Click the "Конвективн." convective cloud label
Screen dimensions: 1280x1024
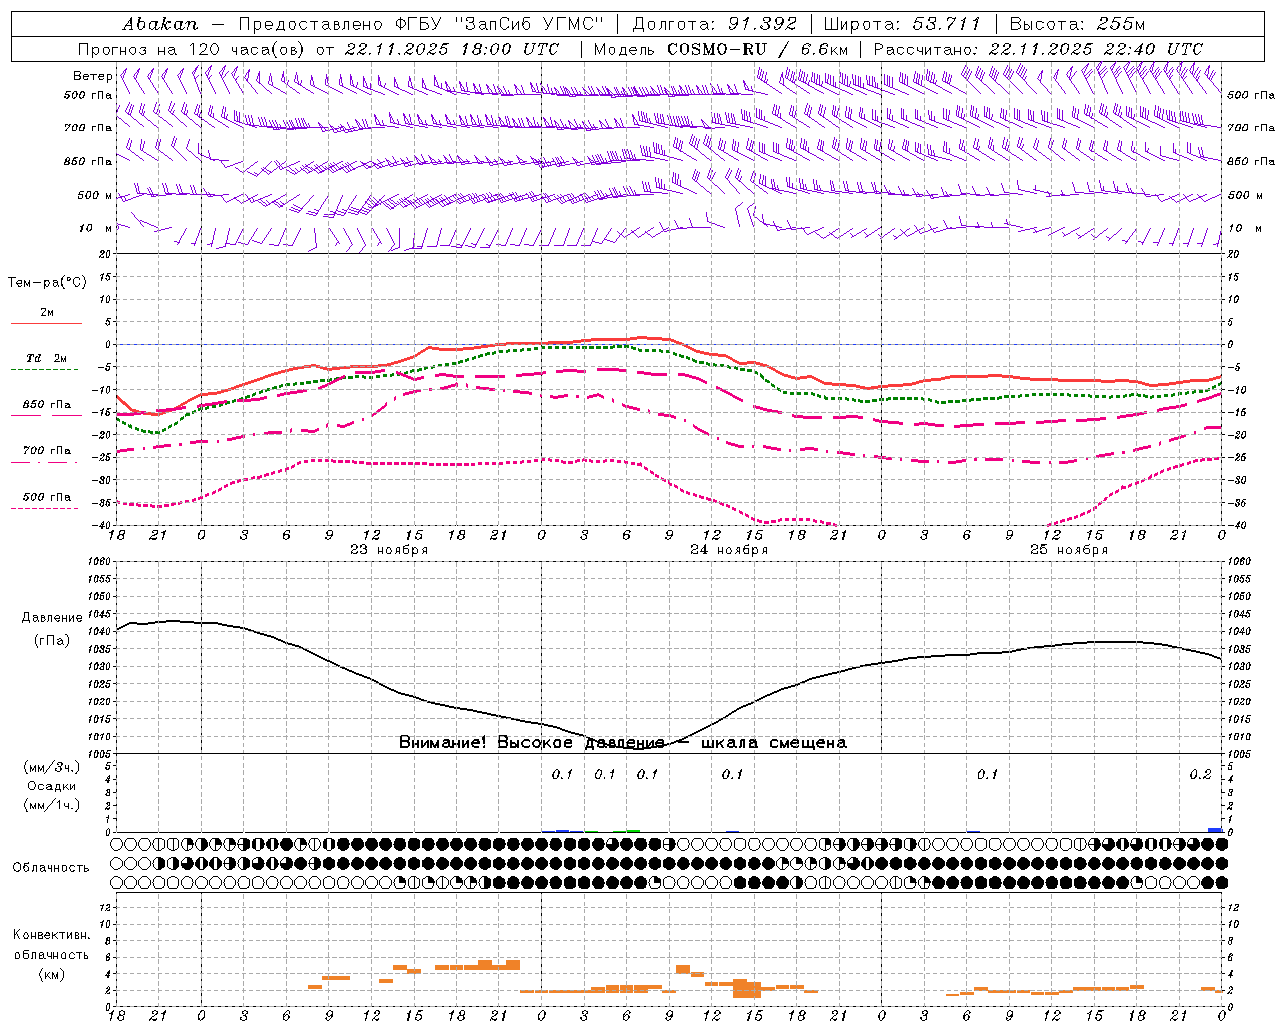click(51, 935)
